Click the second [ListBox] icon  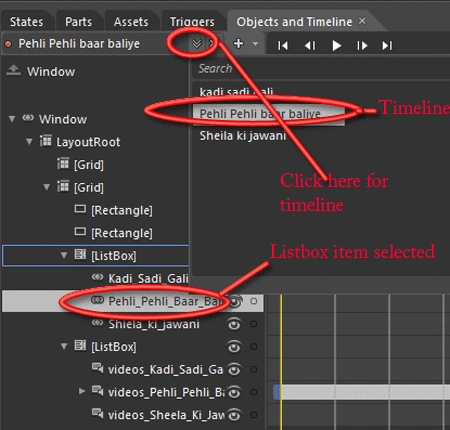[80, 345]
